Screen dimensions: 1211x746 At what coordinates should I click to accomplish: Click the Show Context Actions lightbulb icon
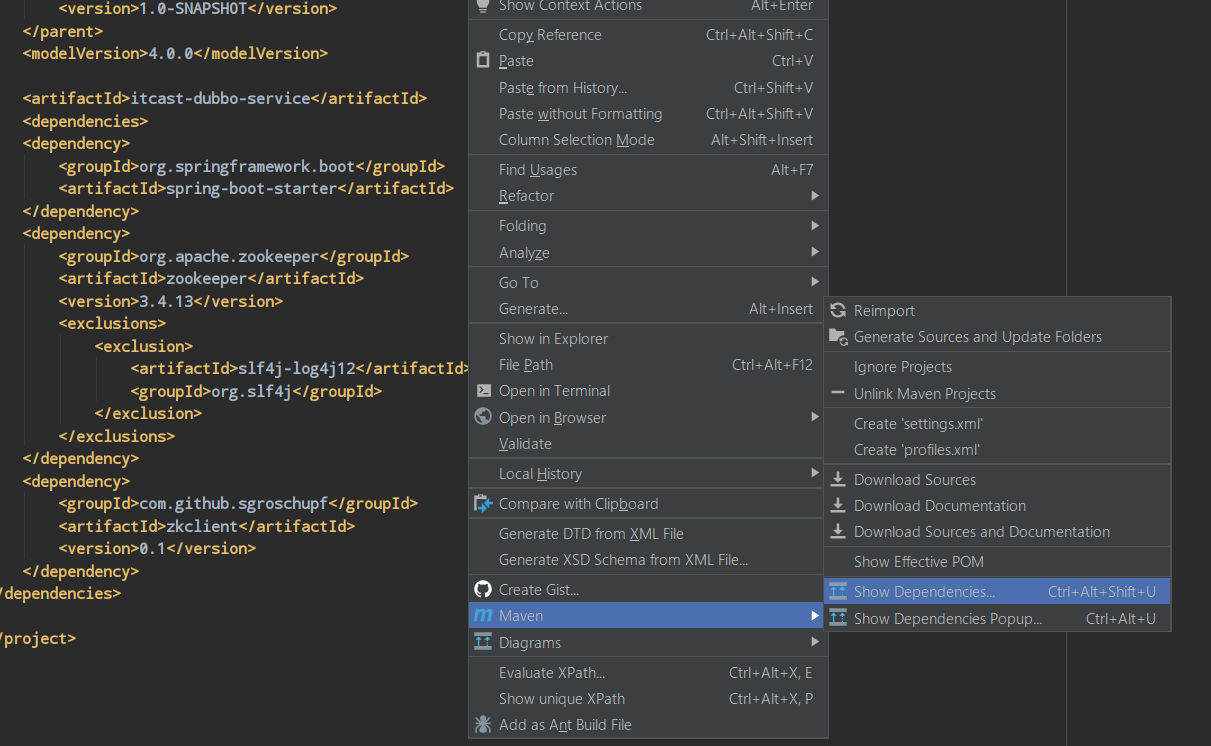click(x=484, y=7)
